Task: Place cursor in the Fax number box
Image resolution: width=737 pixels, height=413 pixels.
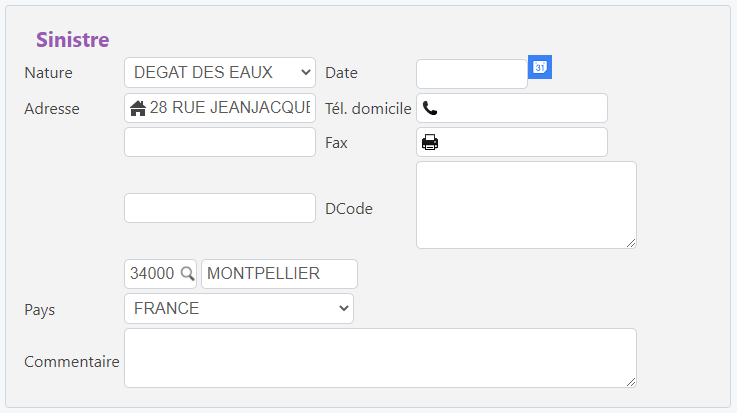Action: 520,142
